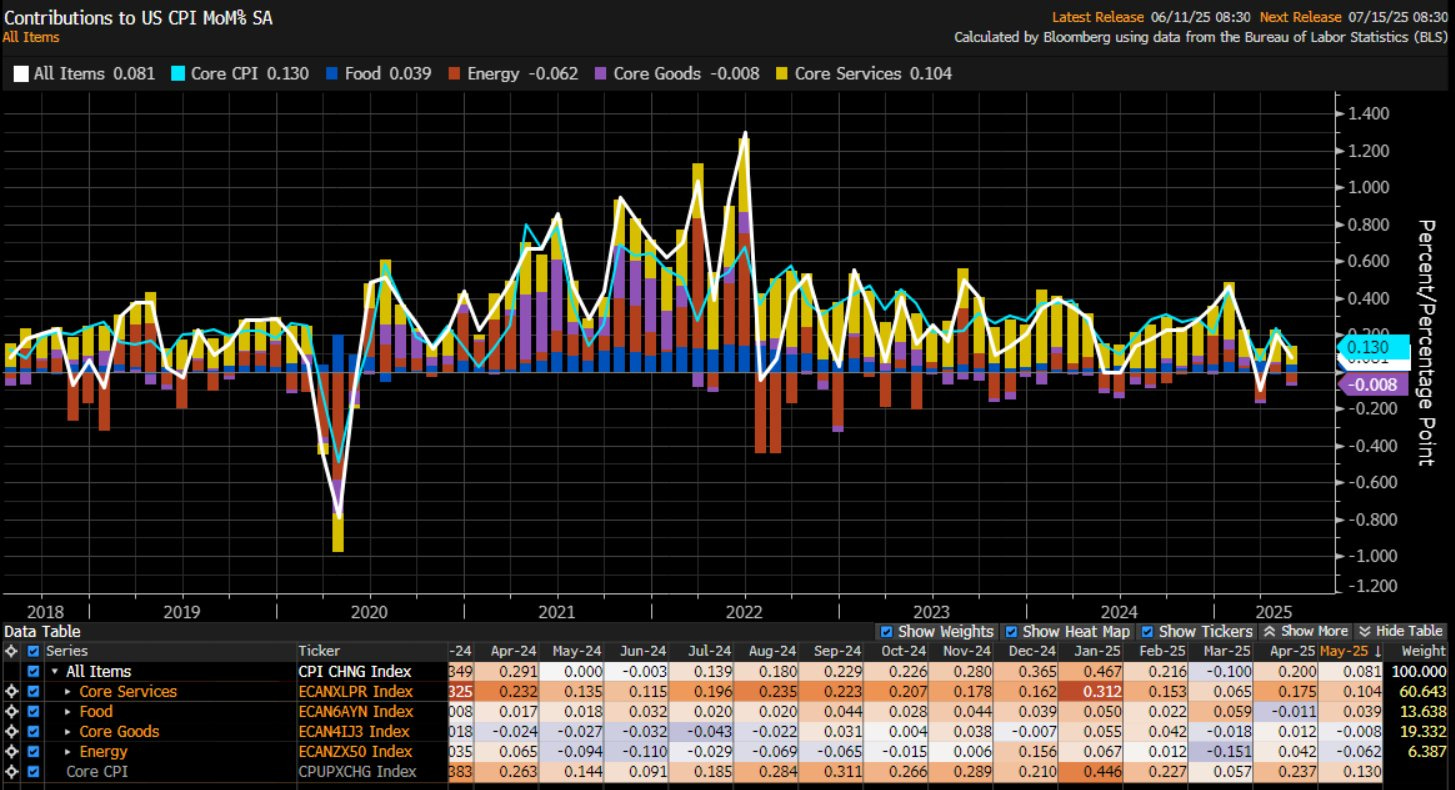Screen dimensions: 1455x790
Task: Click the crosshair icon next to Core Goods
Action: coord(10,732)
